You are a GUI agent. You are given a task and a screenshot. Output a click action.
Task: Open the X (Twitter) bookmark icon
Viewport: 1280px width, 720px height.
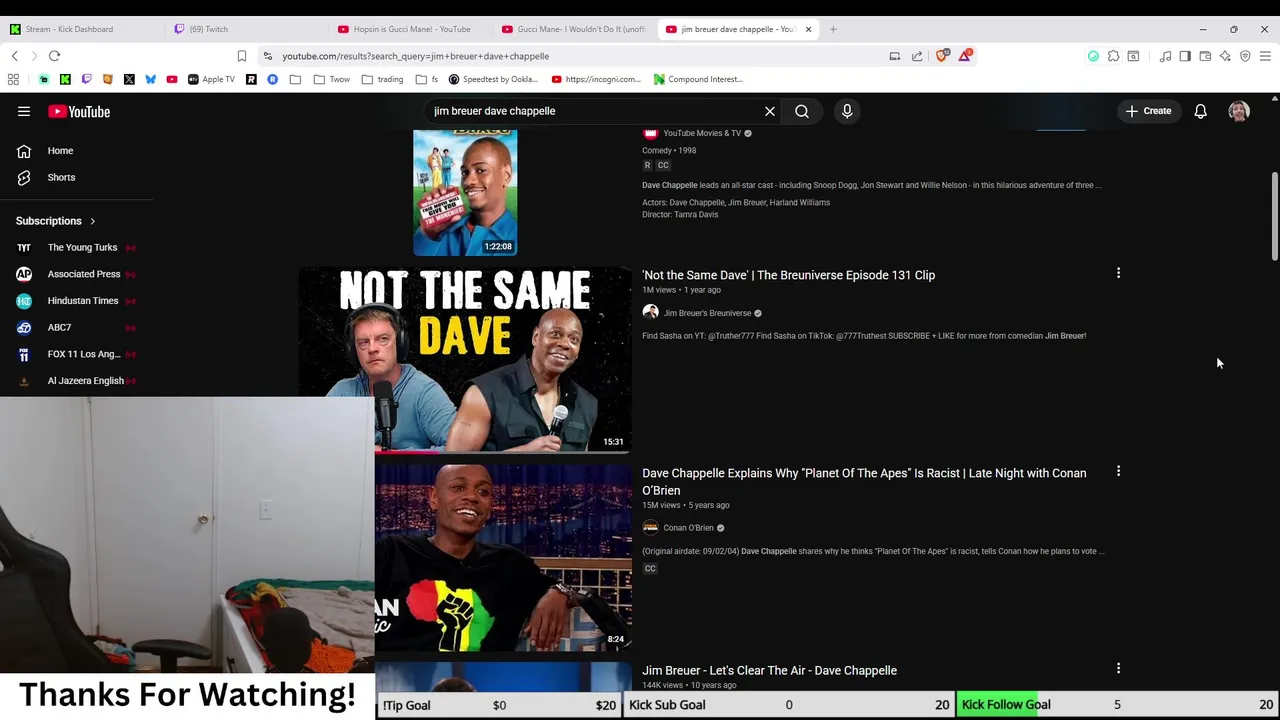[x=129, y=79]
